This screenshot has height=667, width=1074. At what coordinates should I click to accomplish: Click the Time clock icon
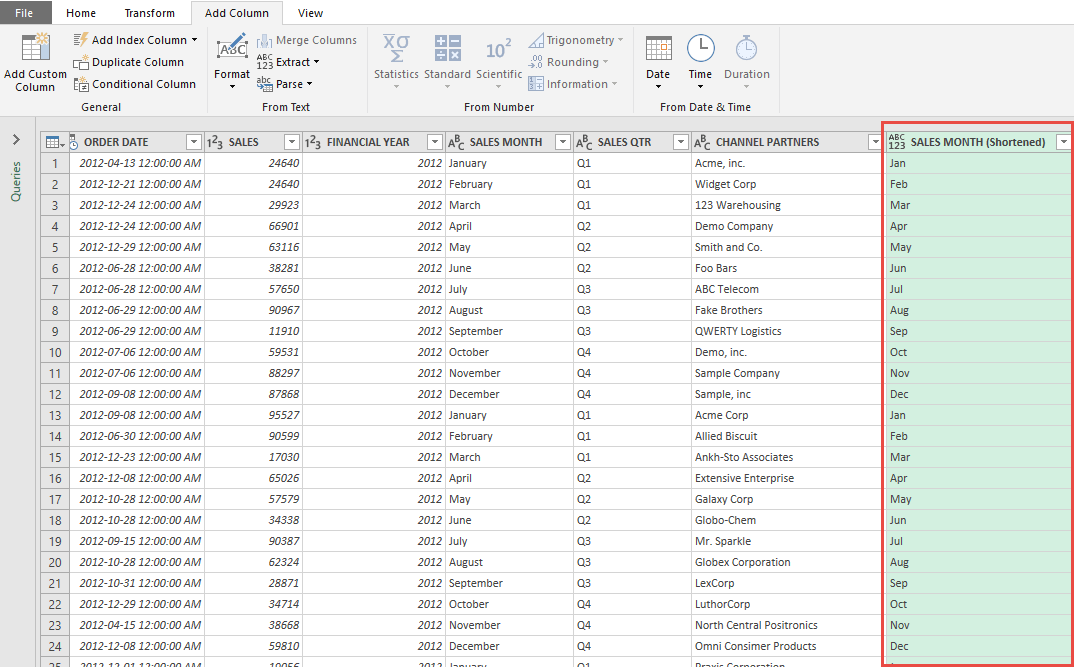coord(701,49)
